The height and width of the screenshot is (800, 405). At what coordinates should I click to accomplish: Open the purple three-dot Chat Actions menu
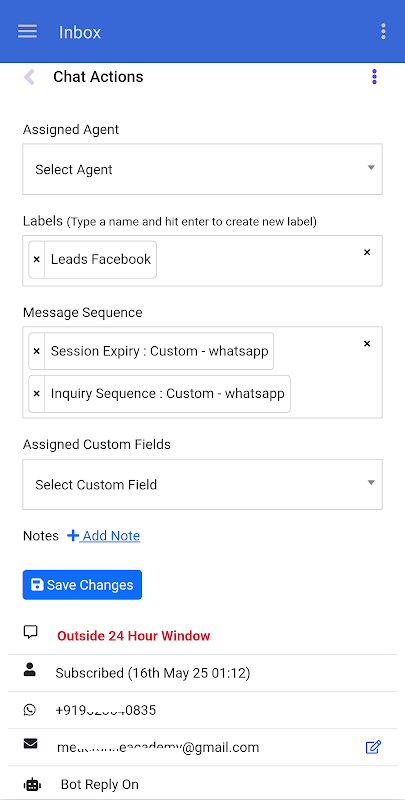coord(374,77)
